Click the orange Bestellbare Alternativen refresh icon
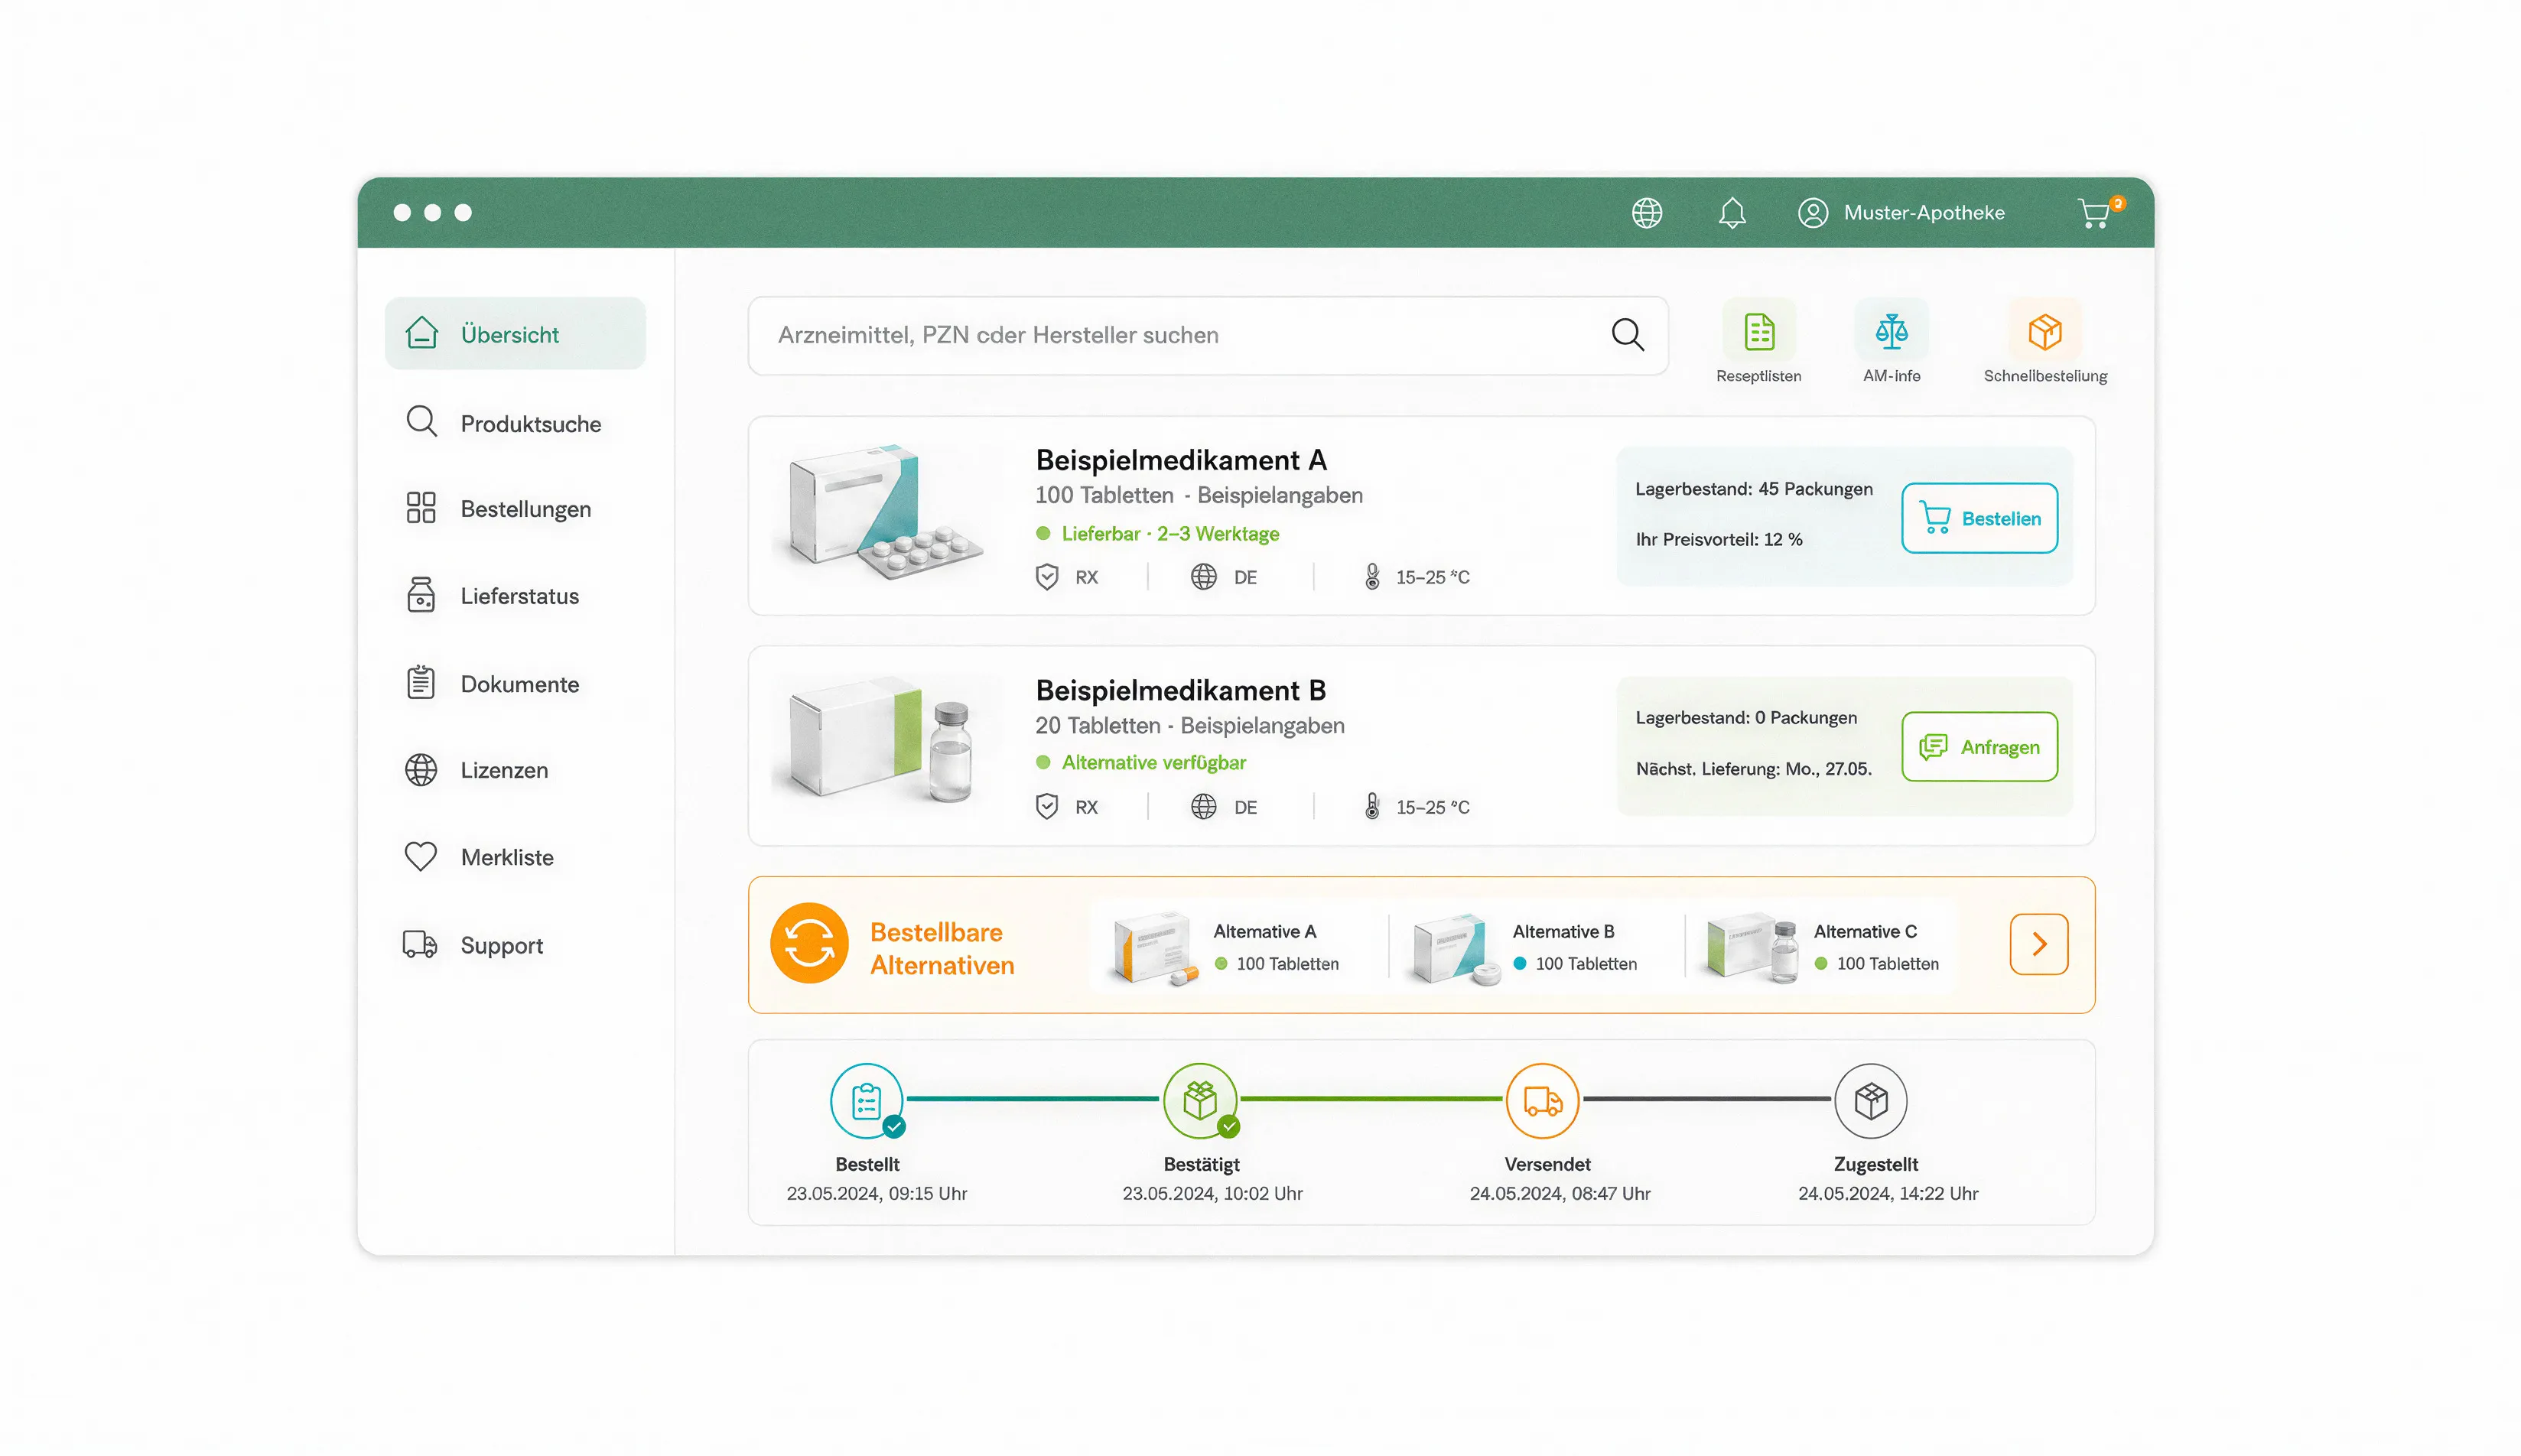 tap(809, 943)
